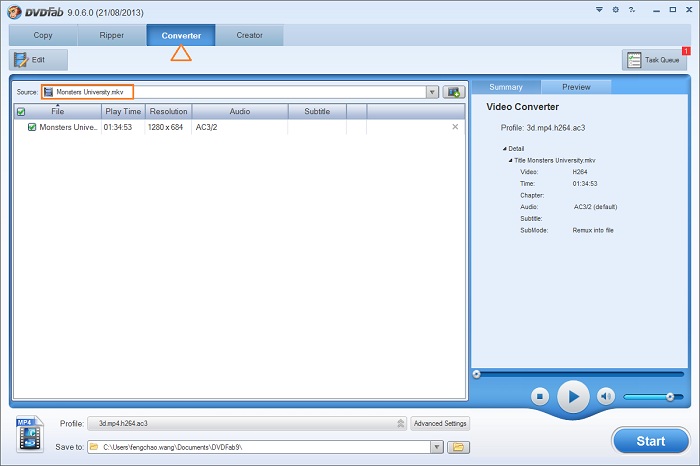Select the Remux into file value

pos(593,230)
